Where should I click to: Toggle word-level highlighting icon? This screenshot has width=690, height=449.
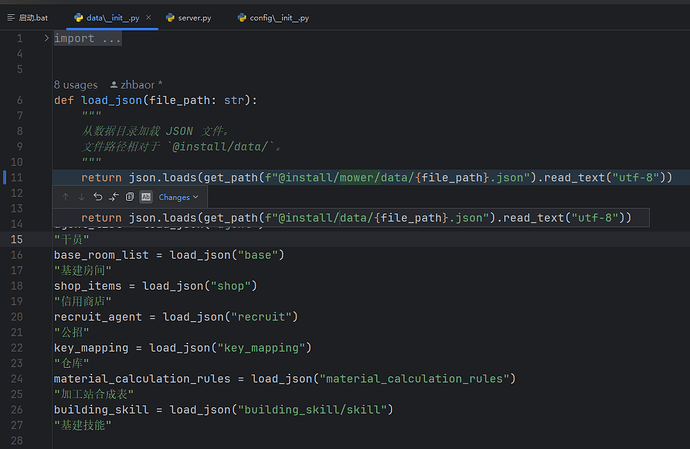coord(146,197)
